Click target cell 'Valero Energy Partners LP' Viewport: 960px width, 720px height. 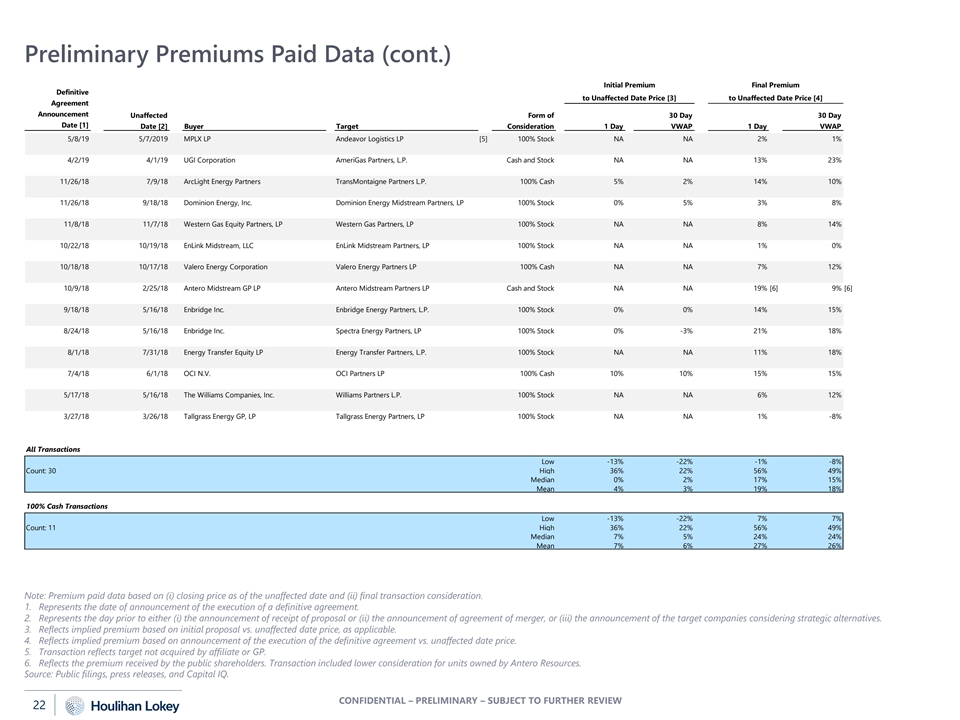[x=376, y=267]
